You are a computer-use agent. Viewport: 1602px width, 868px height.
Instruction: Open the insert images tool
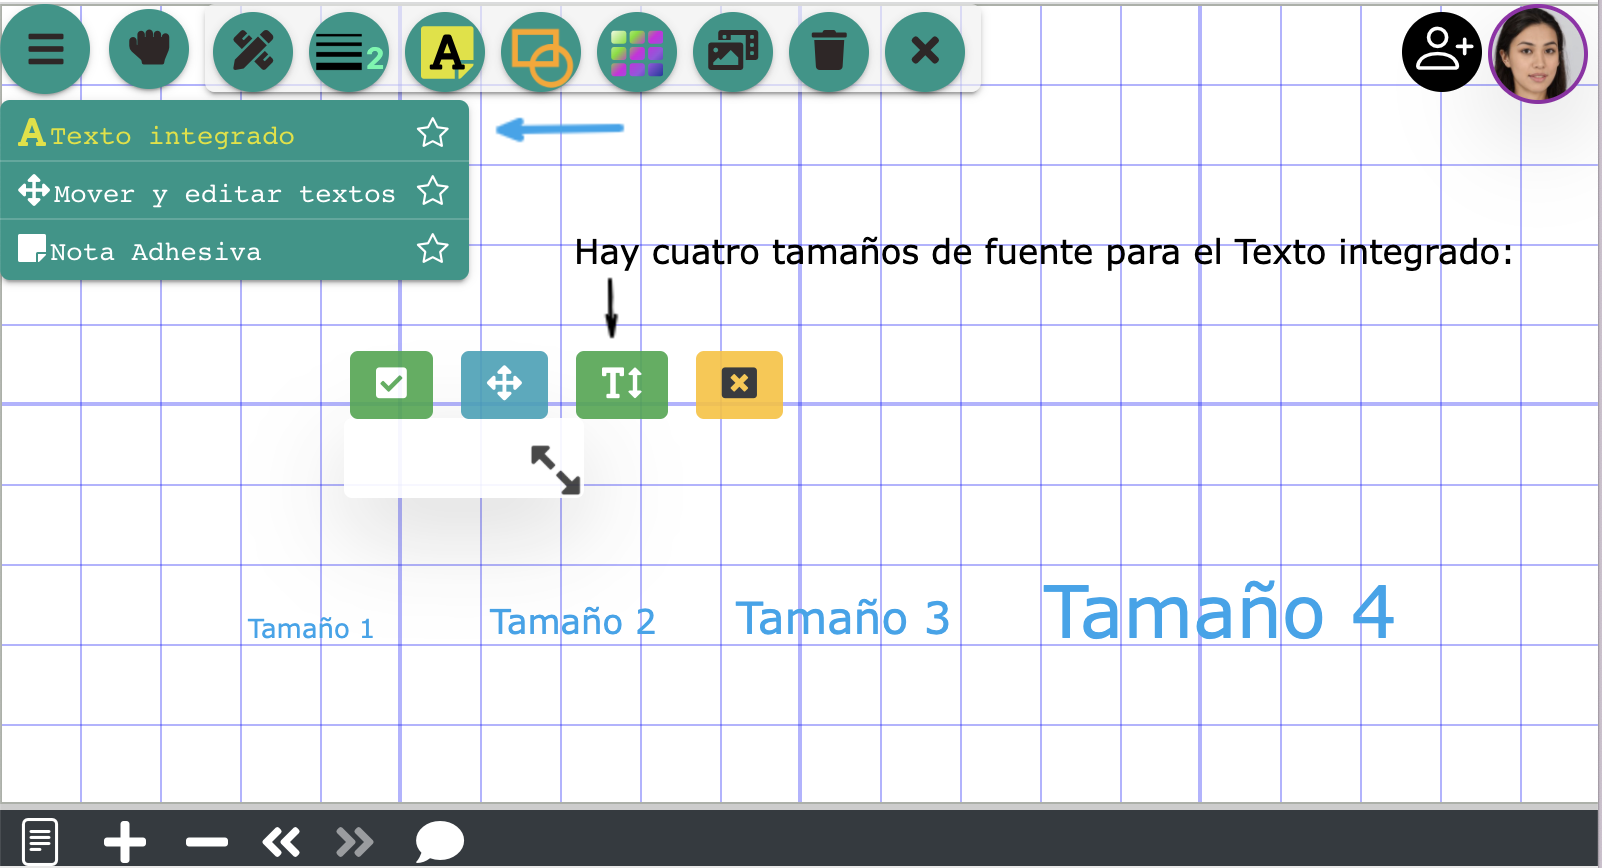point(733,52)
